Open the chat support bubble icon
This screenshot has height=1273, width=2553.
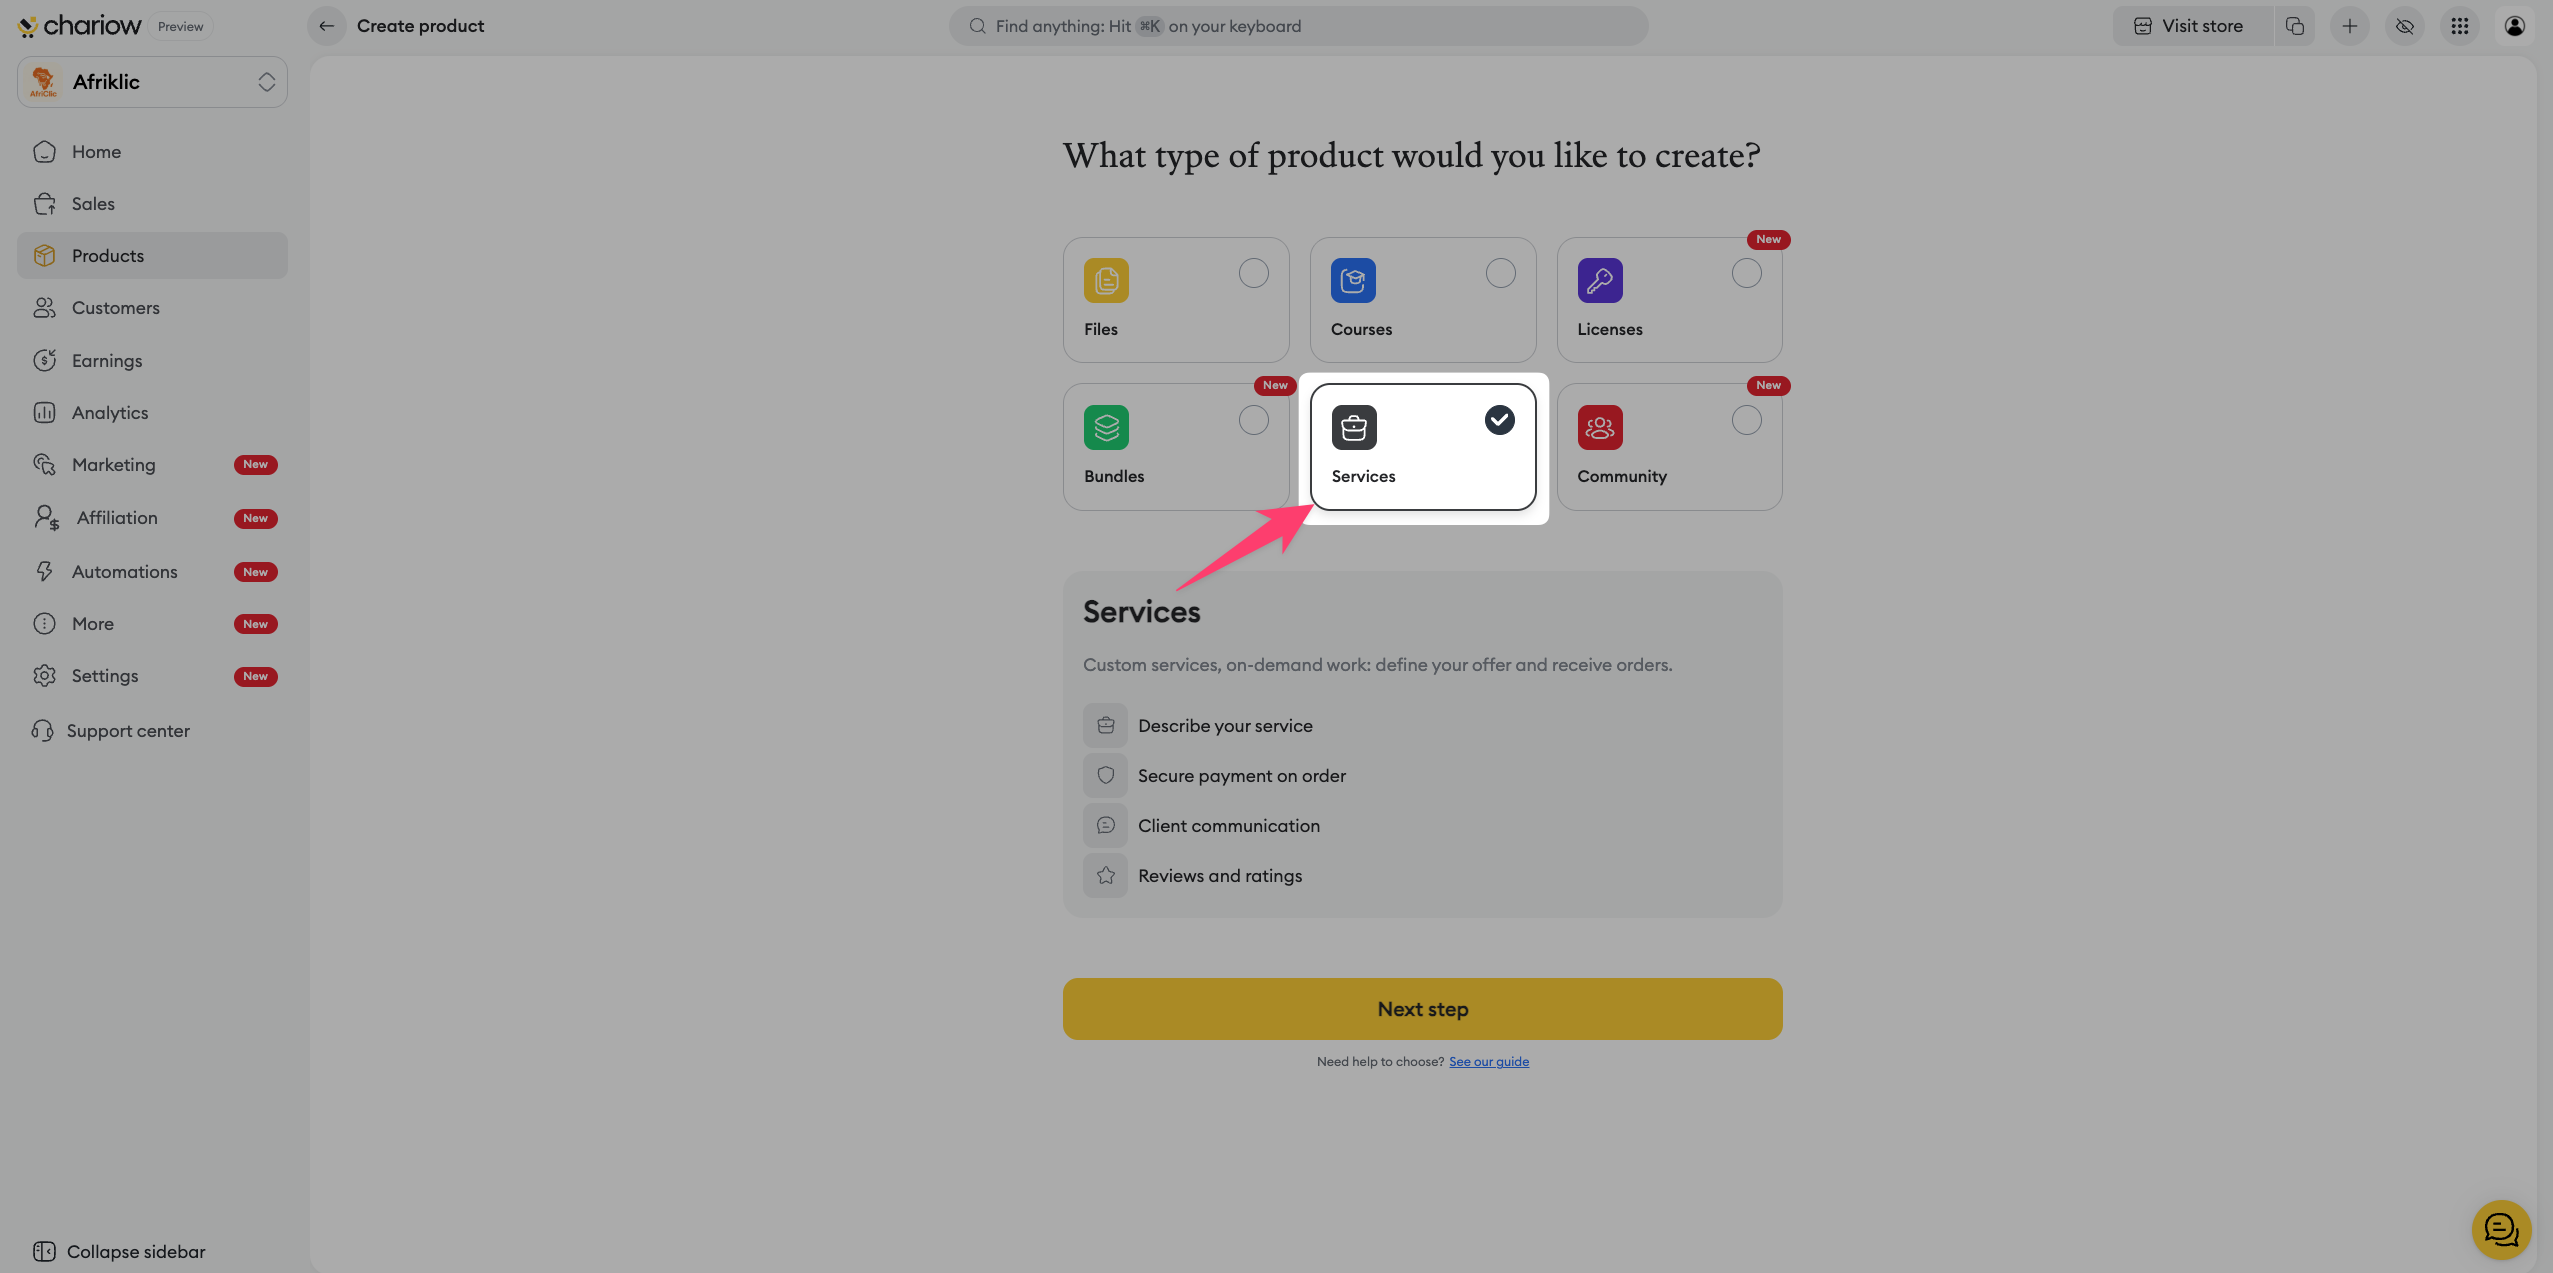tap(2501, 1229)
